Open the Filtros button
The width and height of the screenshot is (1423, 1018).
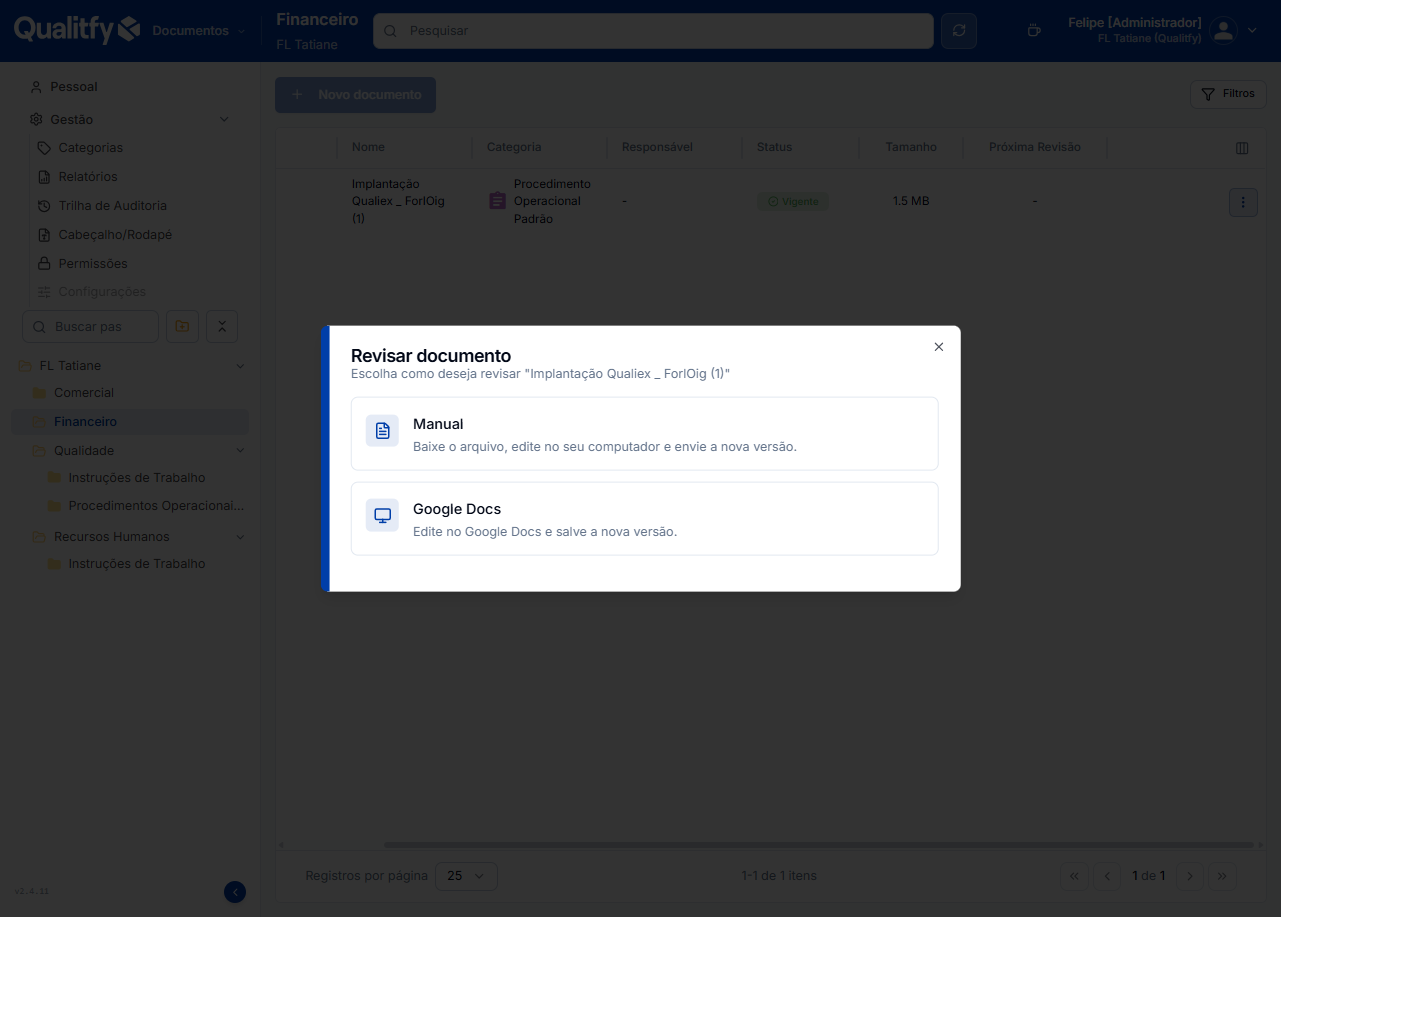(x=1228, y=94)
